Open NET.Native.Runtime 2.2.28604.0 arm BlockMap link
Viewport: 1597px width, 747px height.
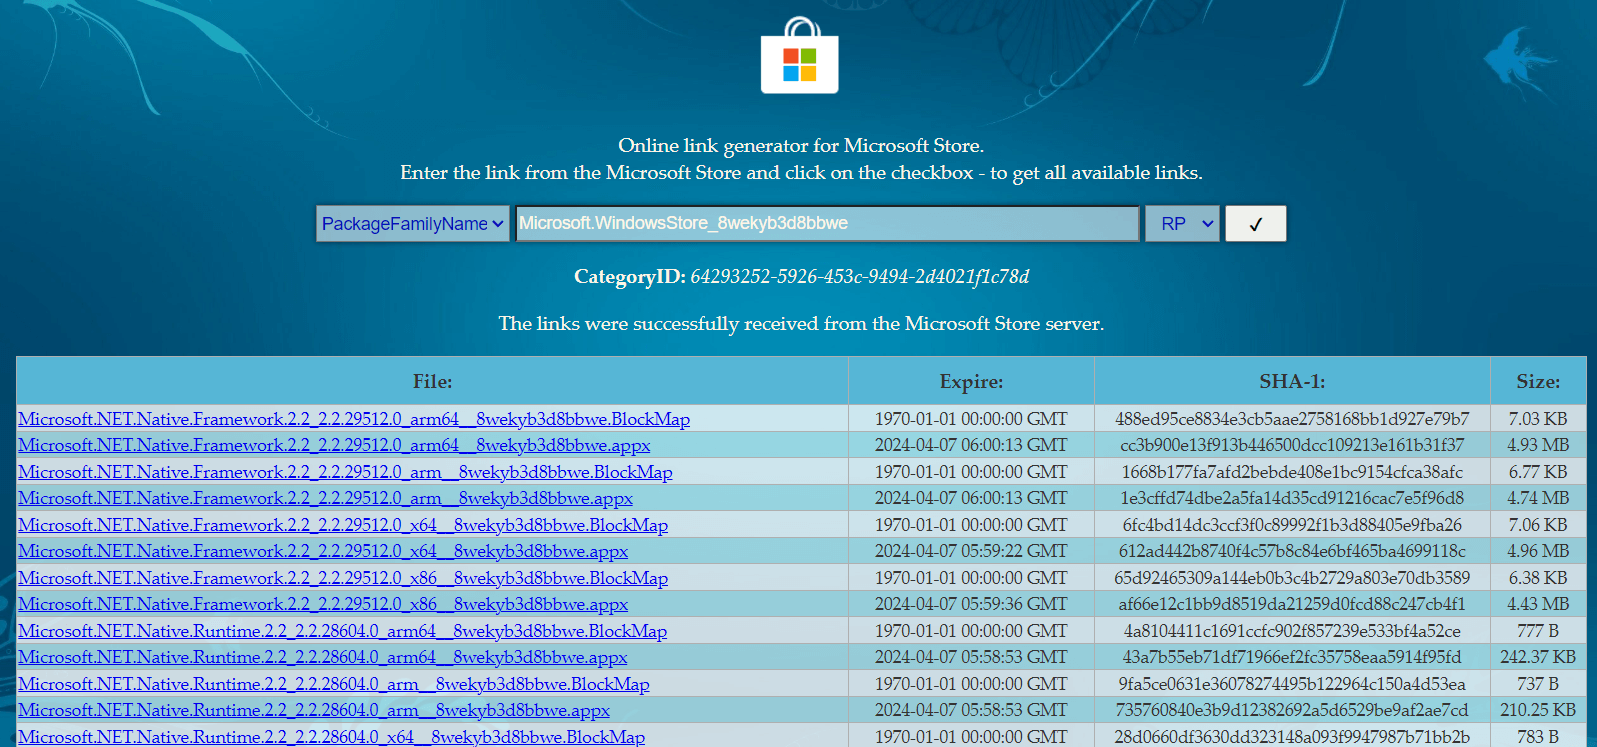tap(334, 684)
